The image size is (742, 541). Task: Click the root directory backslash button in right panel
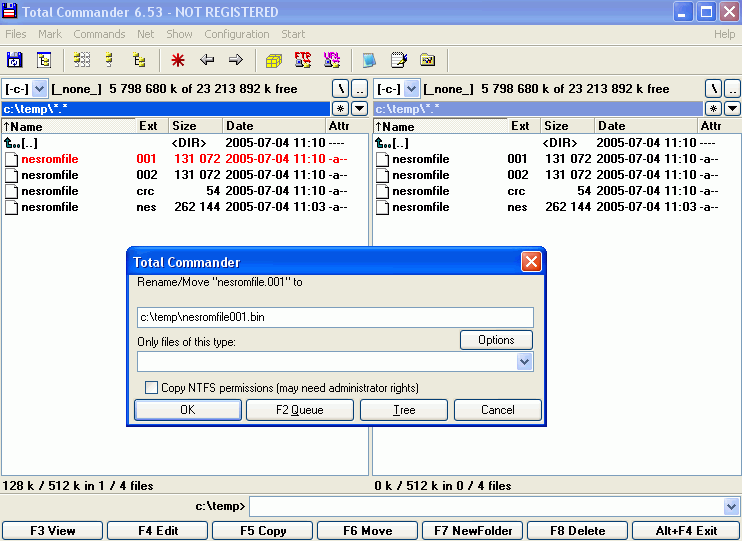[x=714, y=89]
